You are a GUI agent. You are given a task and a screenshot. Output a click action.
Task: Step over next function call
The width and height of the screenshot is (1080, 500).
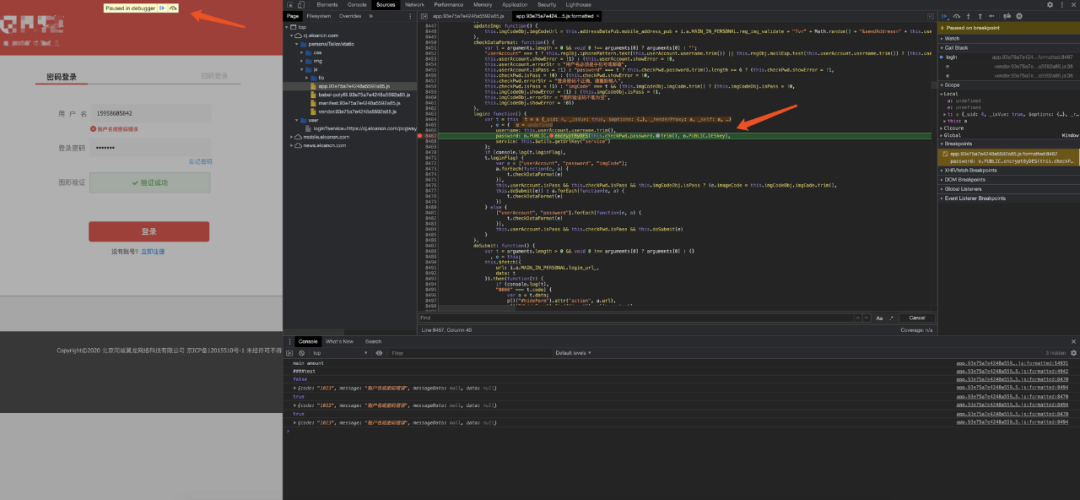[x=957, y=16]
